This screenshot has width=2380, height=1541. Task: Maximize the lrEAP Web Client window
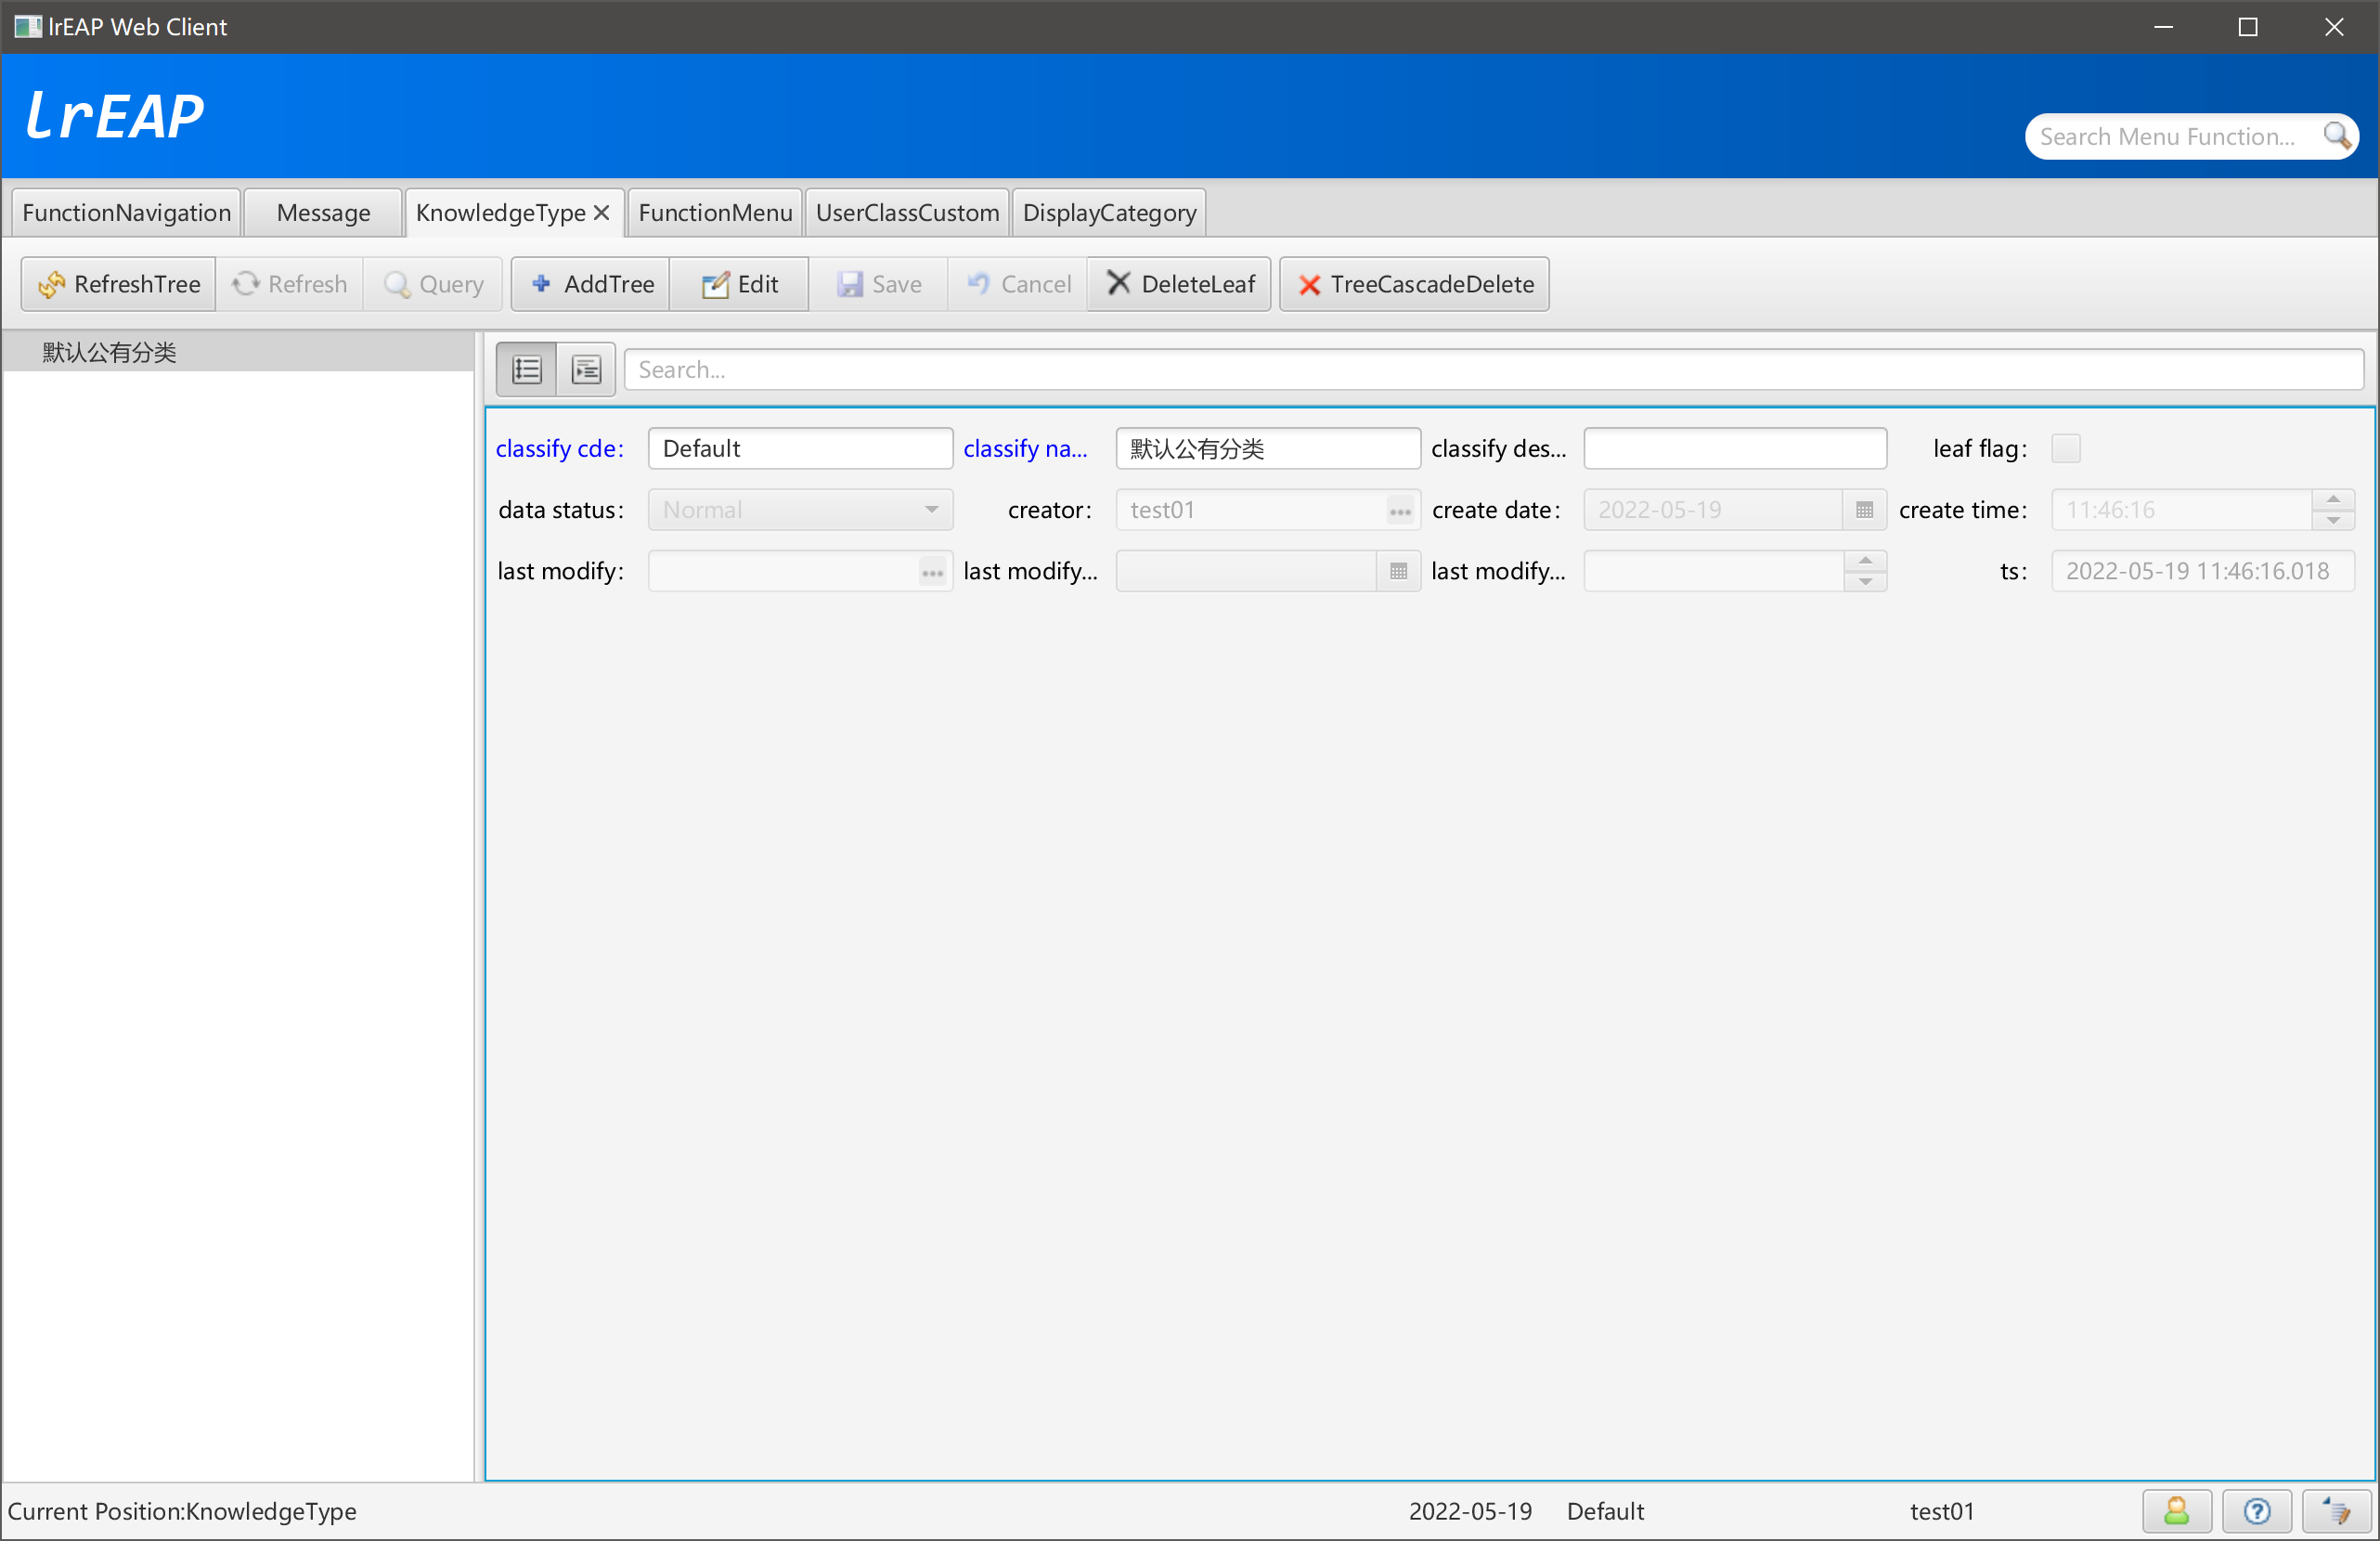[x=2248, y=27]
